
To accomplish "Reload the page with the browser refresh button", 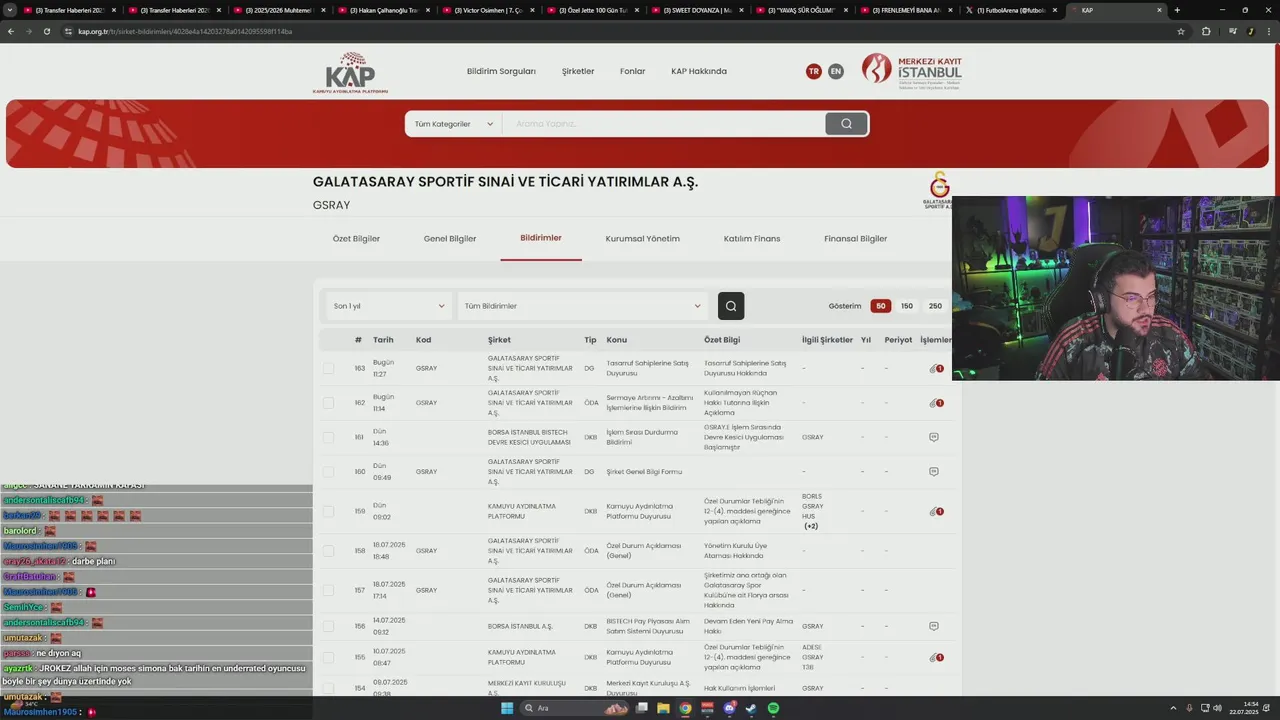I will [x=46, y=31].
